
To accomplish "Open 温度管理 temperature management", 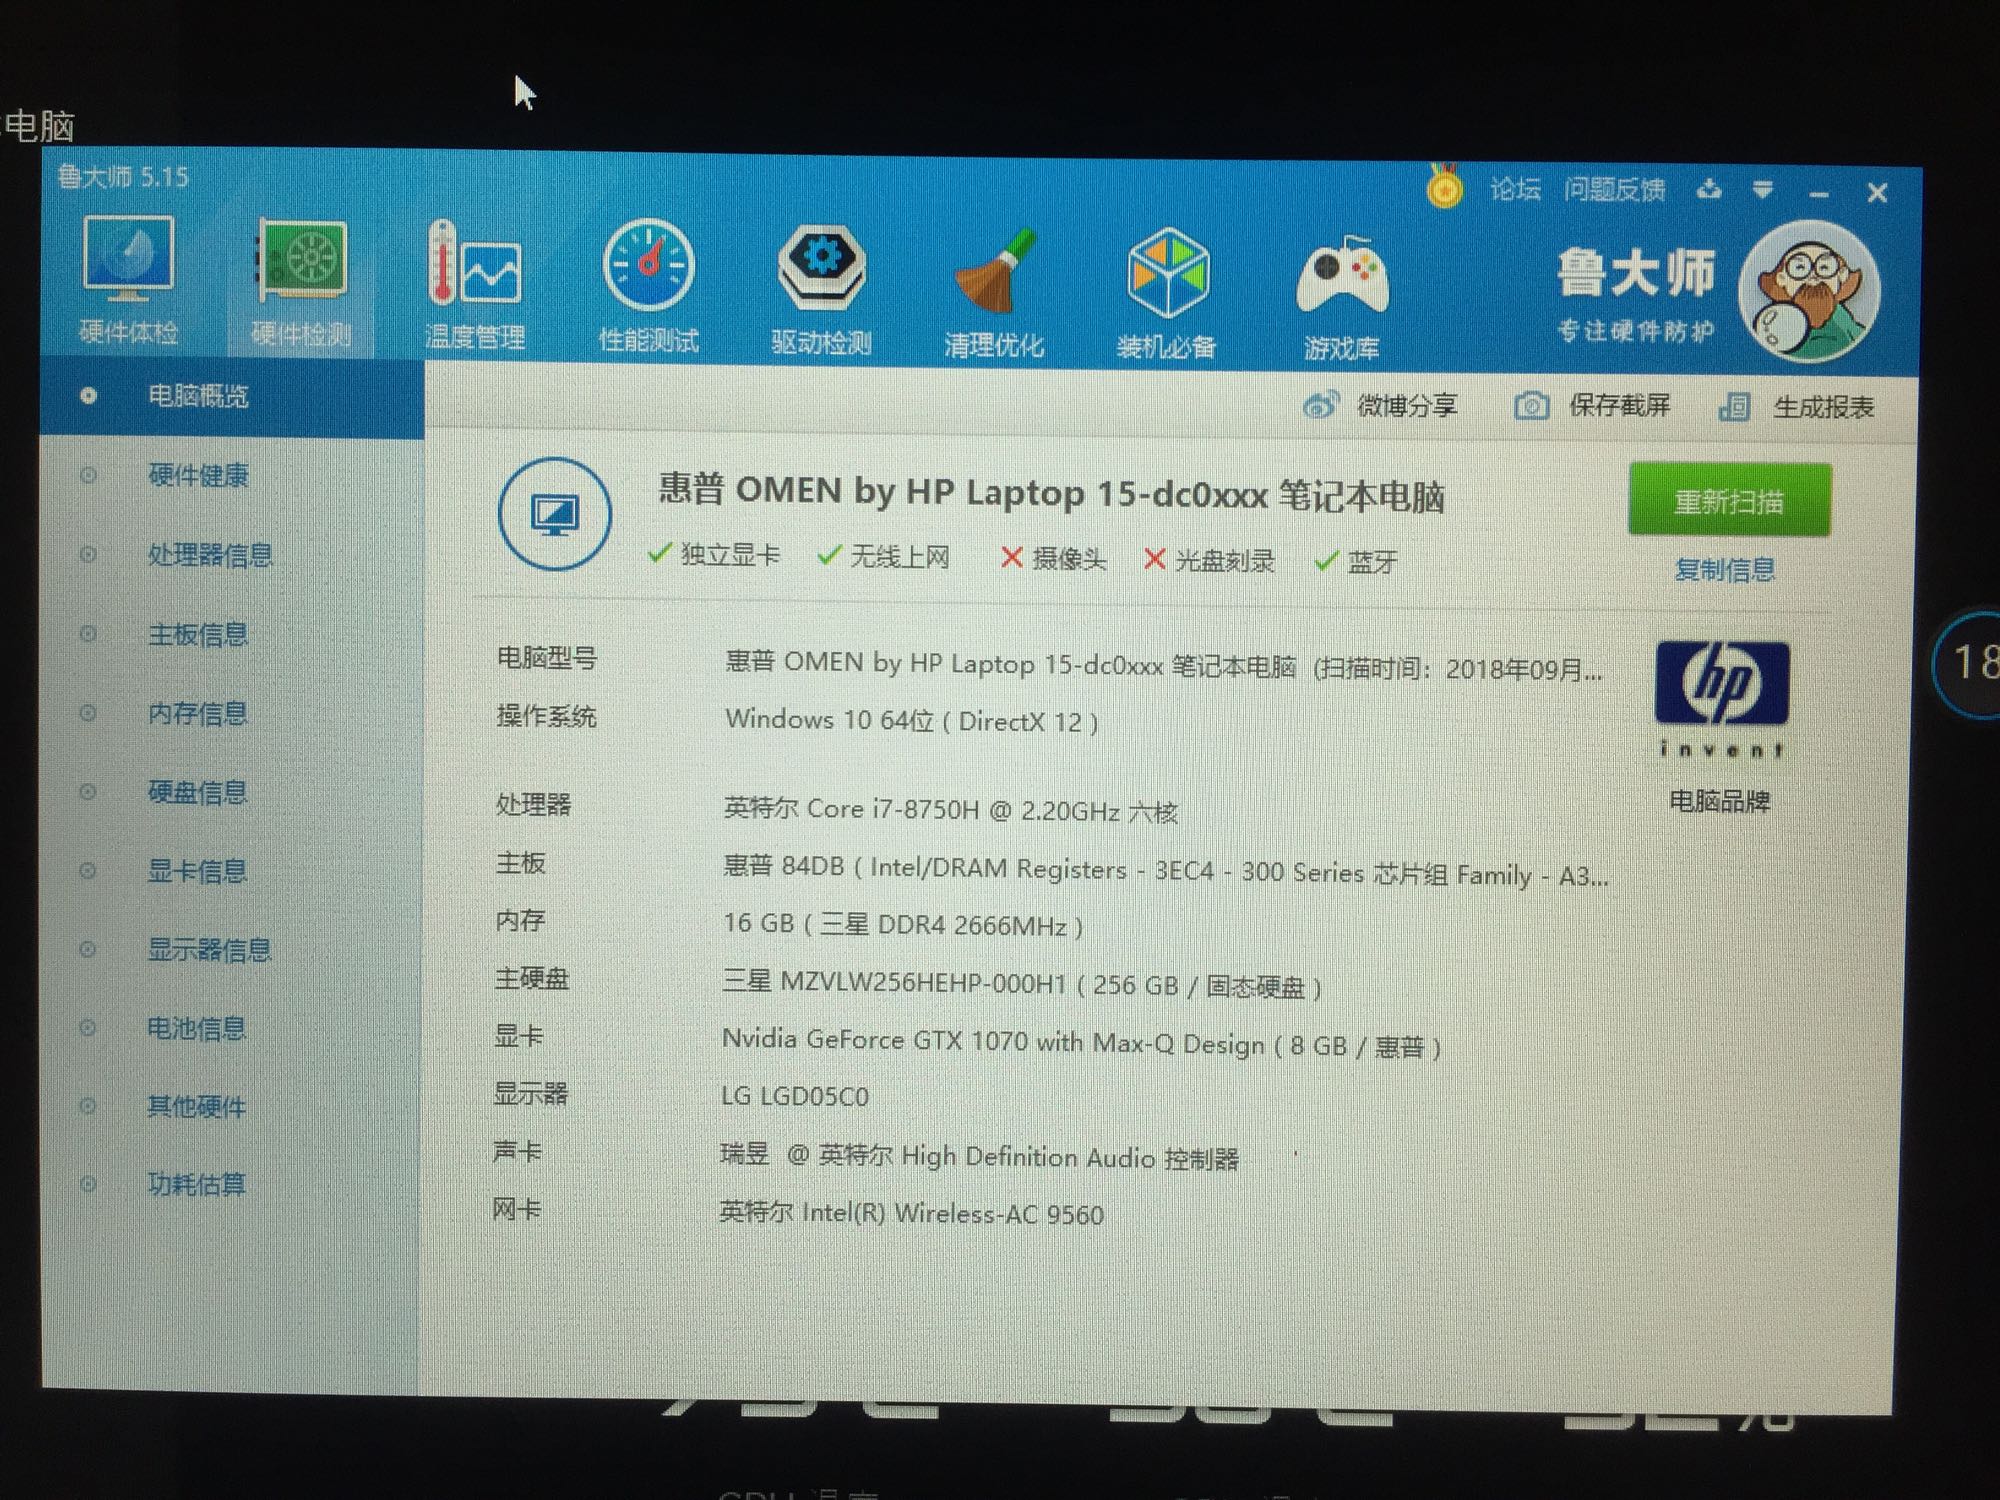I will (x=475, y=286).
